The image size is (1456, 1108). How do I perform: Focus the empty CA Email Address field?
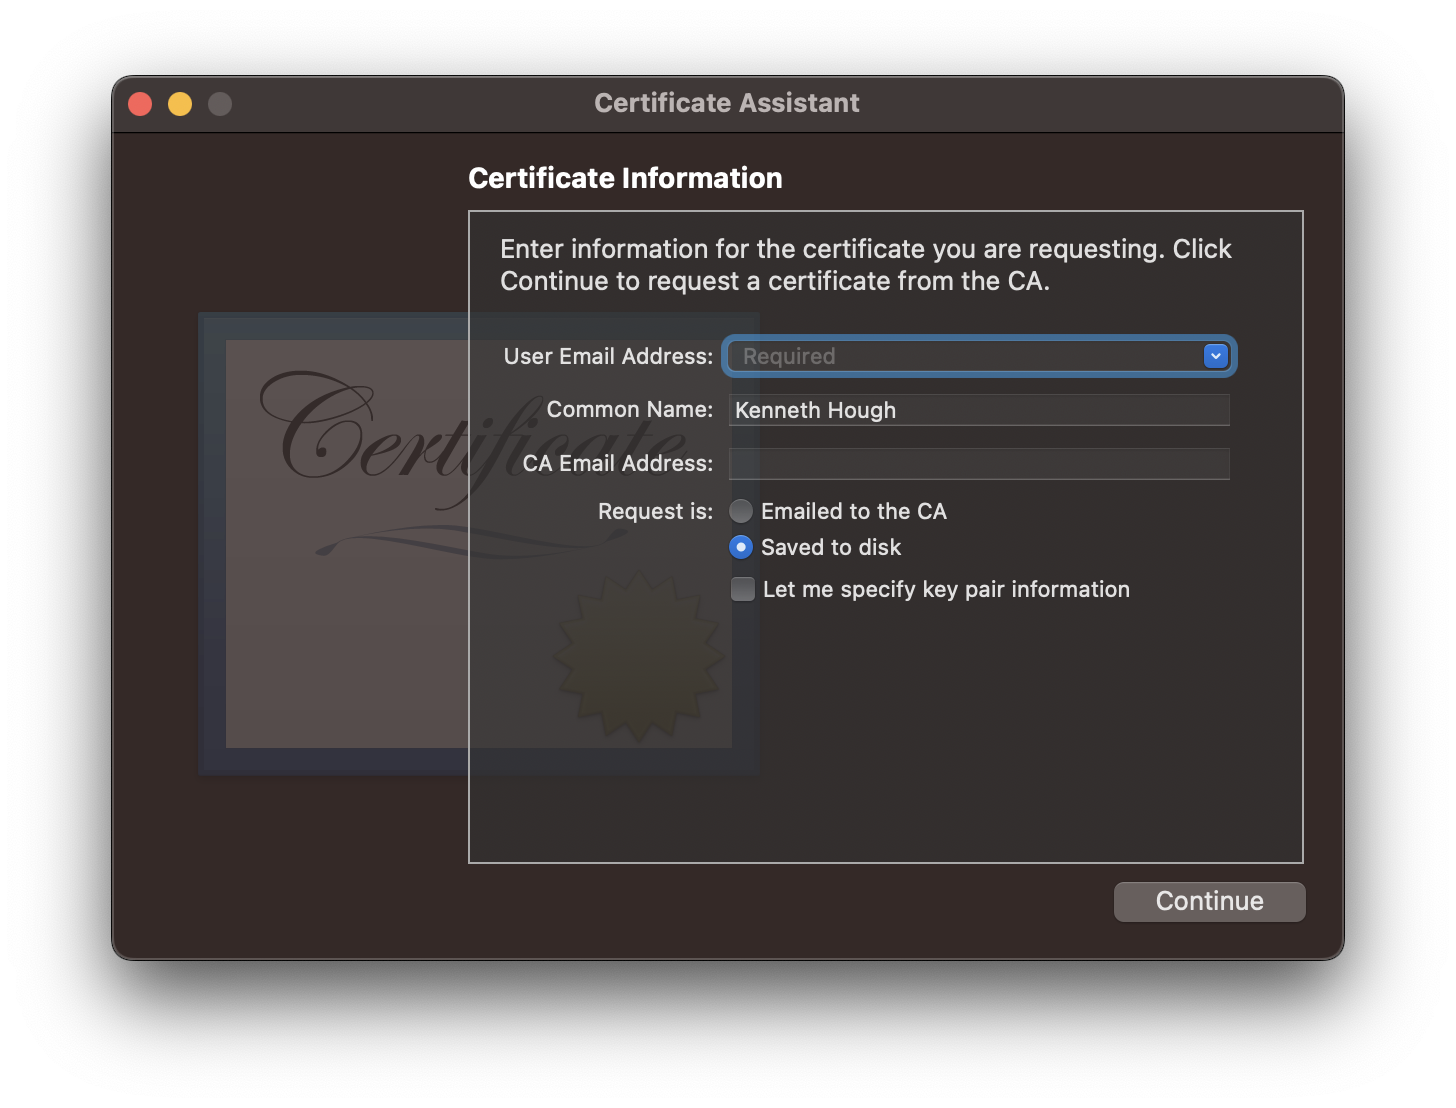(978, 464)
